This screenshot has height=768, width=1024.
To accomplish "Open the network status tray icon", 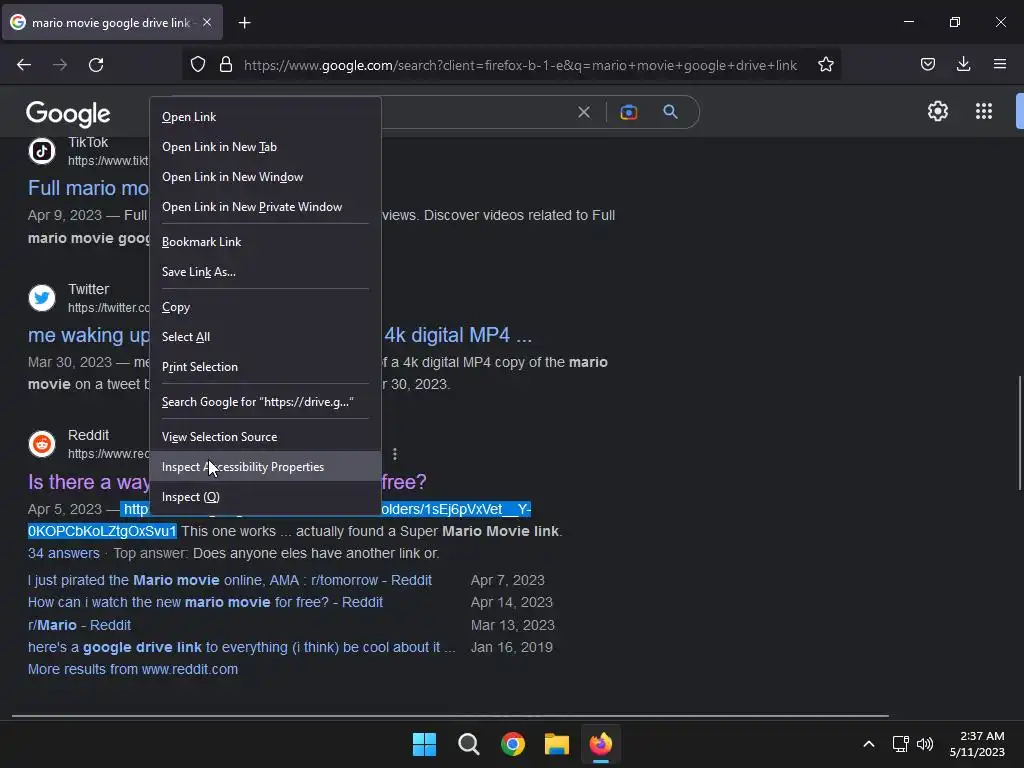I will [901, 744].
